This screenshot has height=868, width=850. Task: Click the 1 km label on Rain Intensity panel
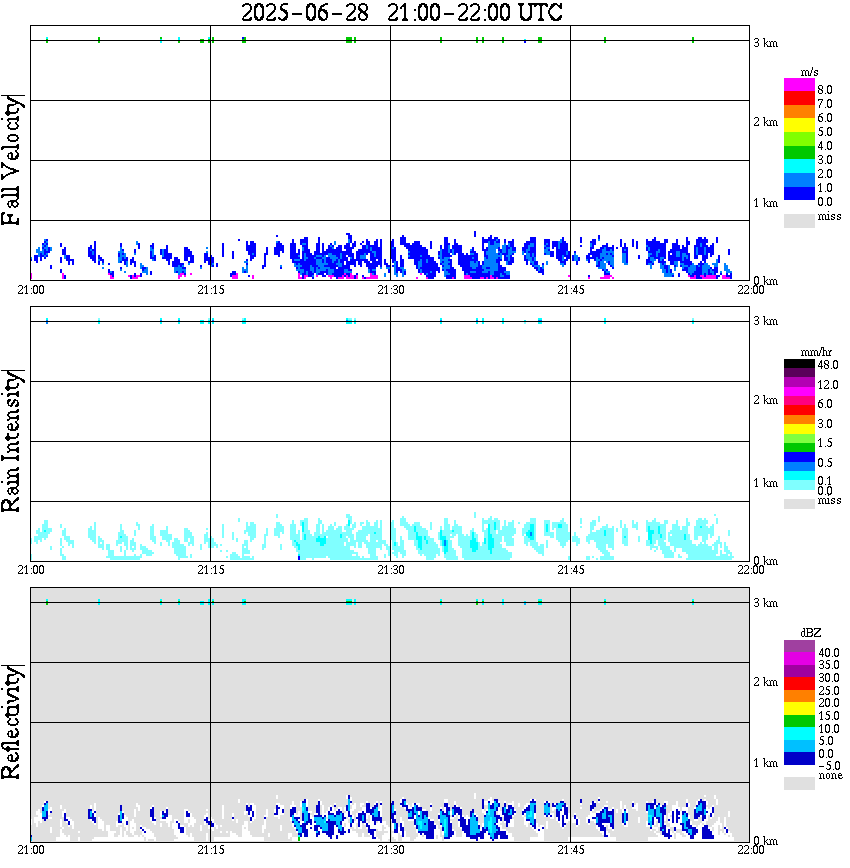765,483
